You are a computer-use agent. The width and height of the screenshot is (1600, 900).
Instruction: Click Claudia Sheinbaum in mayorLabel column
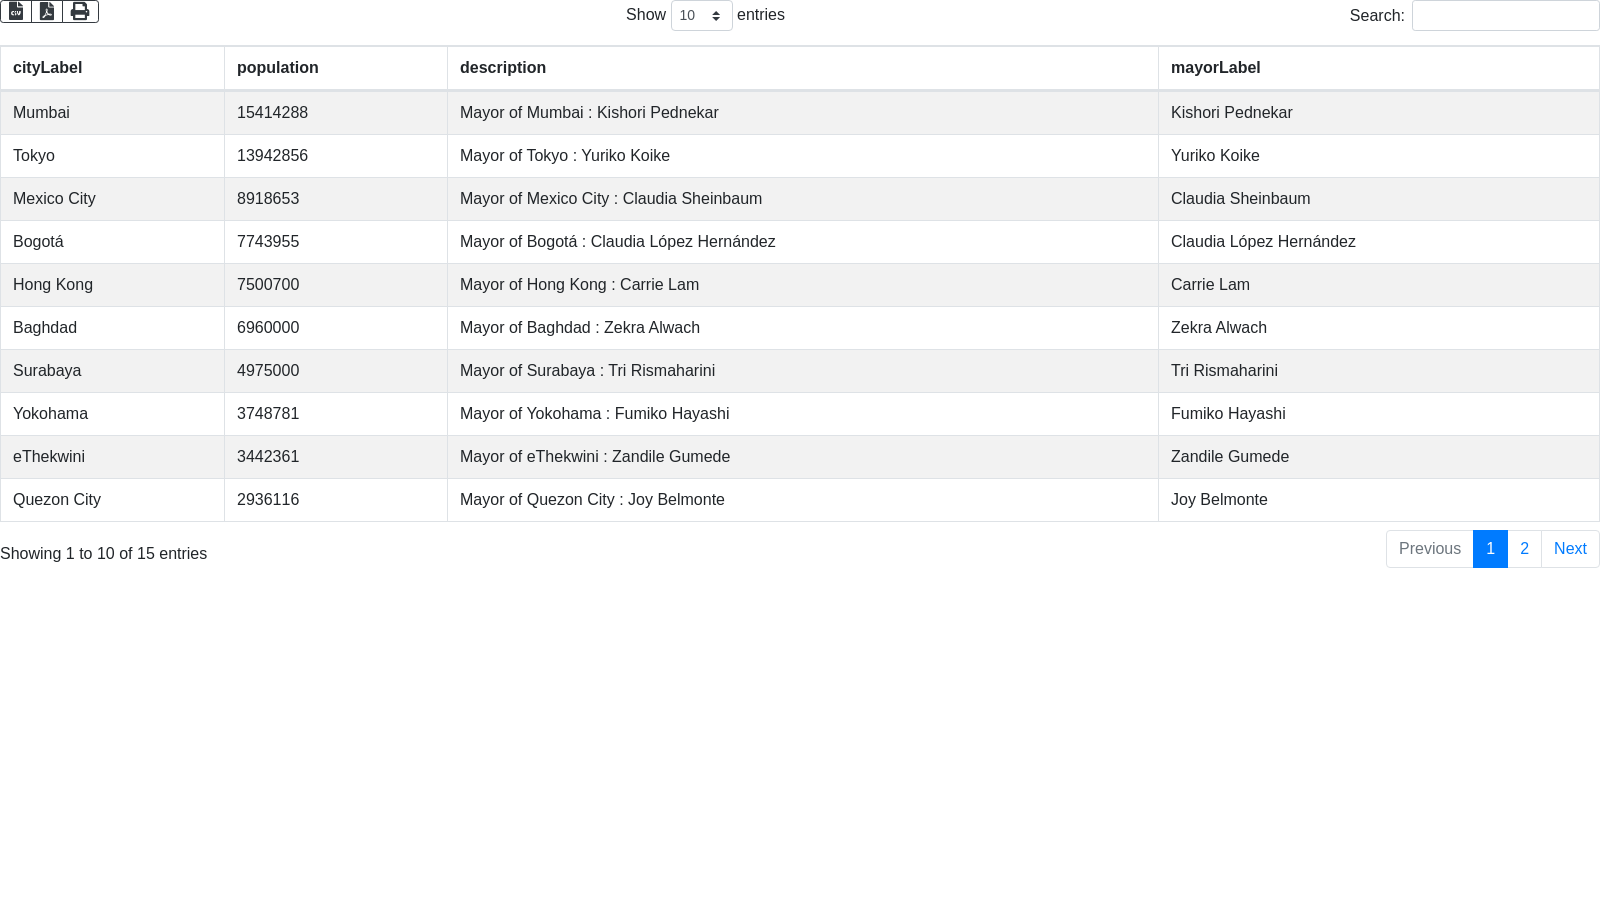coord(1240,199)
